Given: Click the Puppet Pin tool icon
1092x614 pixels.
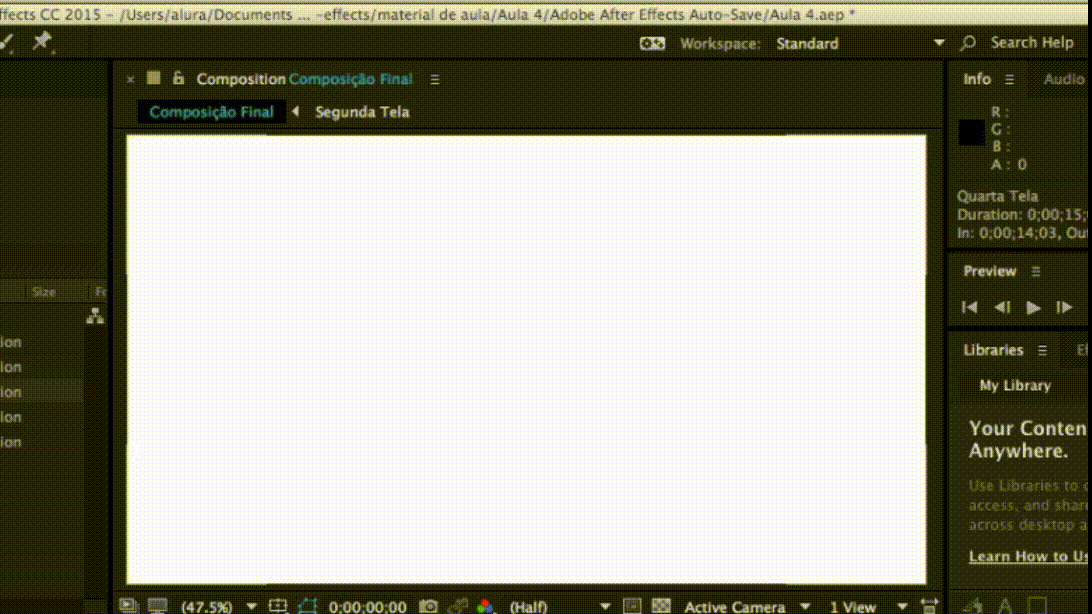Looking at the screenshot, I should pyautogui.click(x=42, y=41).
